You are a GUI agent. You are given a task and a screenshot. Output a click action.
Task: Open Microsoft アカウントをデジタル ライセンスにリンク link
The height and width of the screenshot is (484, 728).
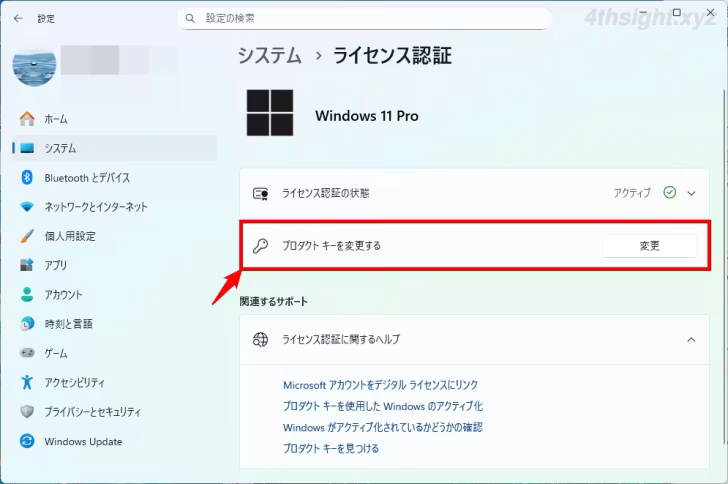click(380, 385)
